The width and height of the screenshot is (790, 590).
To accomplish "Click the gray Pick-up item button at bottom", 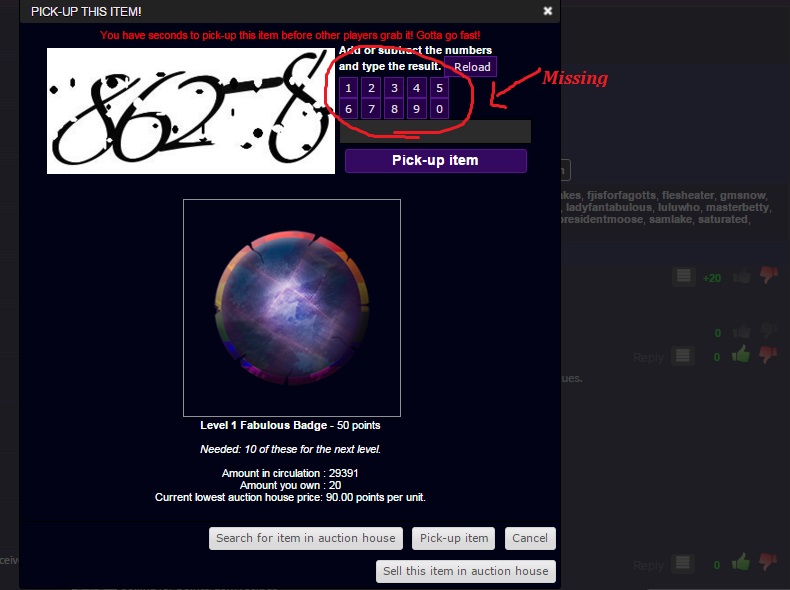I will point(454,538).
